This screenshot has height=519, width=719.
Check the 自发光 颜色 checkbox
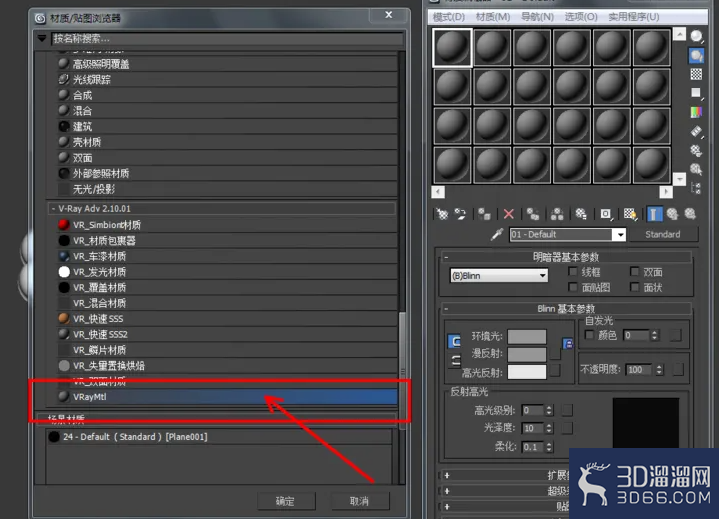coord(589,335)
